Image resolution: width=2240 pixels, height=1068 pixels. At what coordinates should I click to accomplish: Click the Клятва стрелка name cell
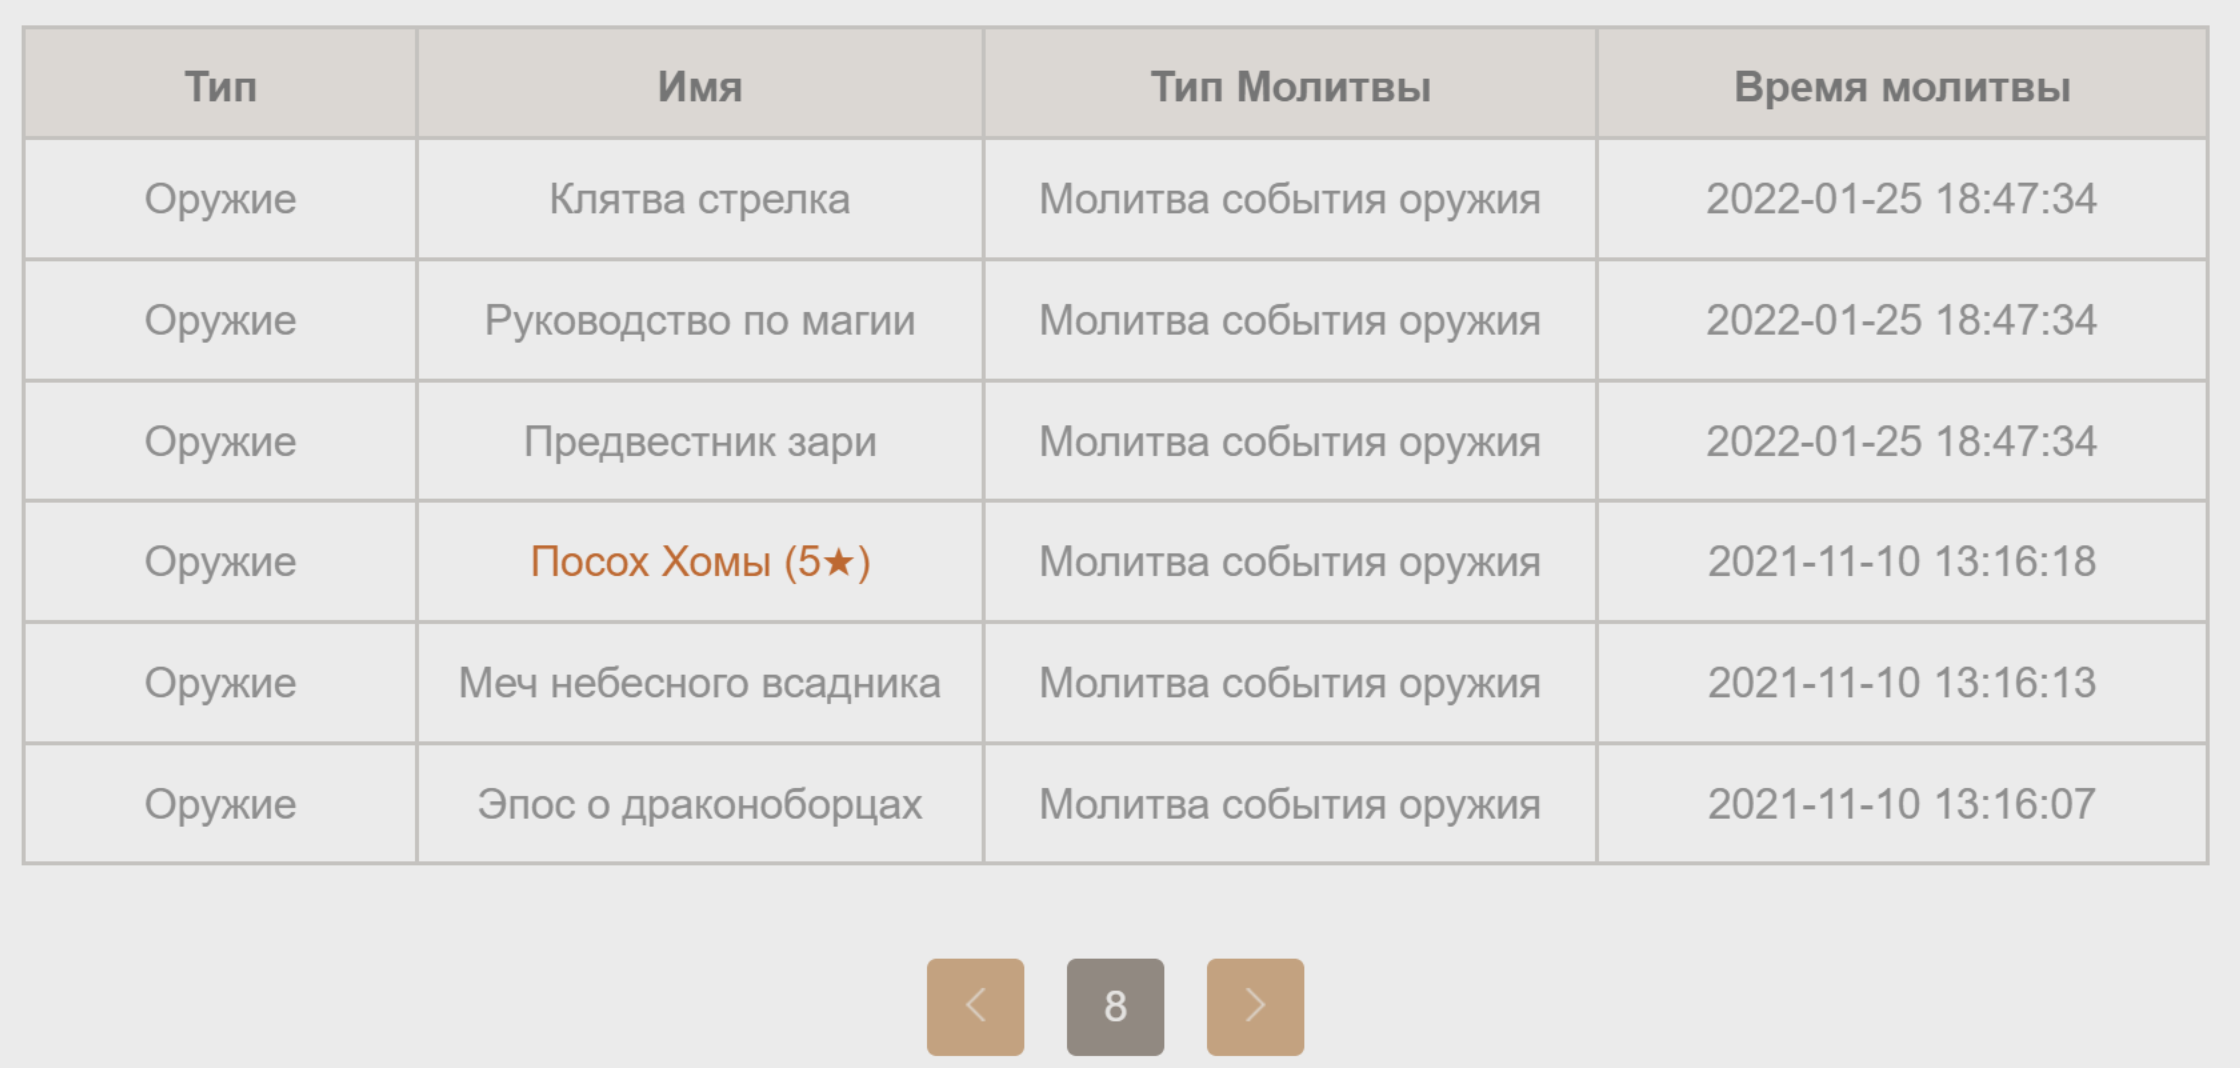700,199
